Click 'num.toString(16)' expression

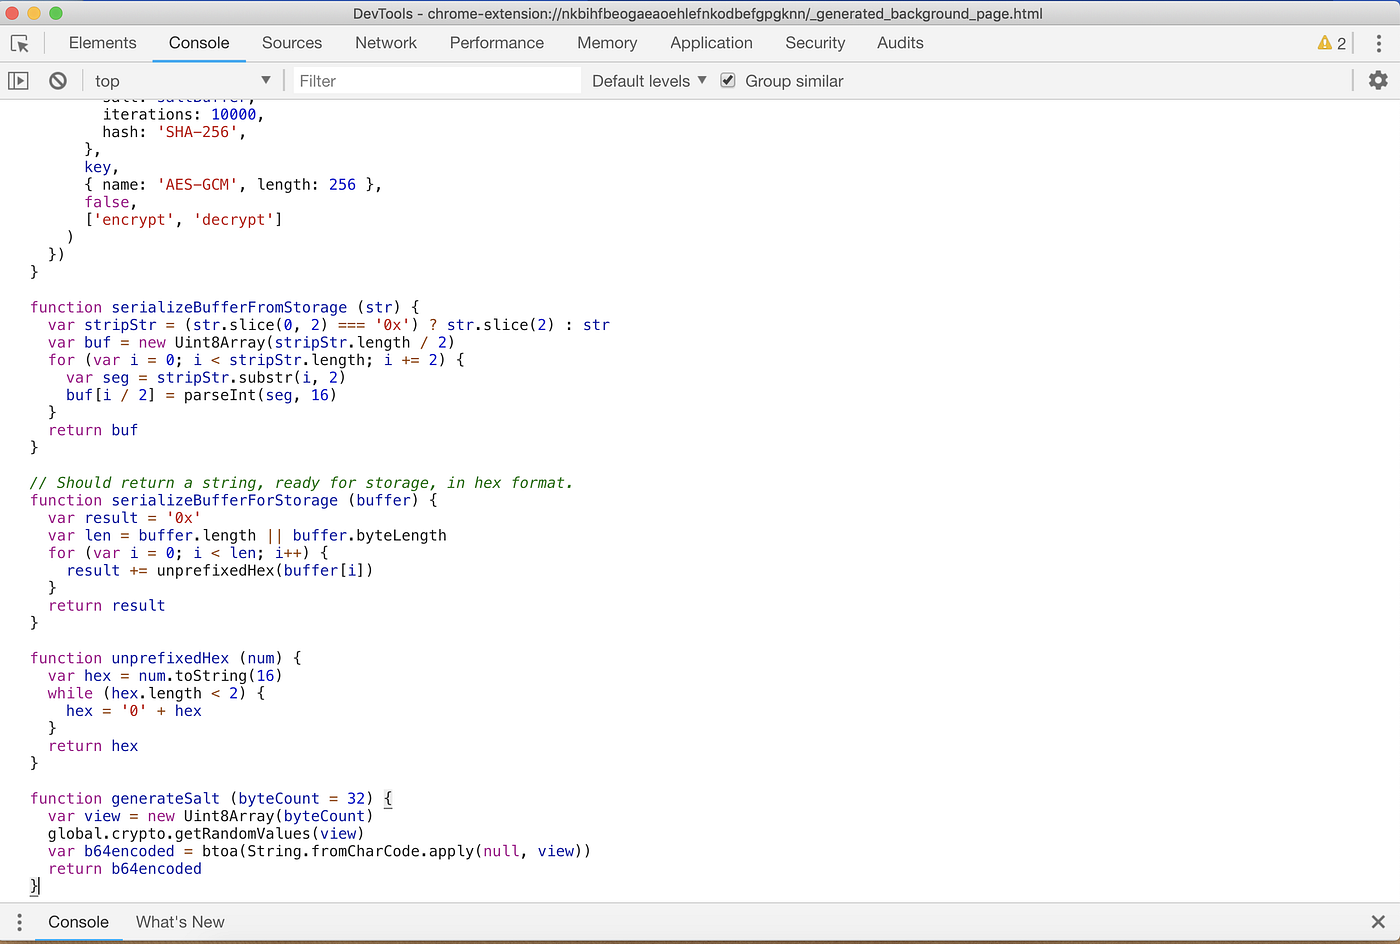tap(211, 676)
